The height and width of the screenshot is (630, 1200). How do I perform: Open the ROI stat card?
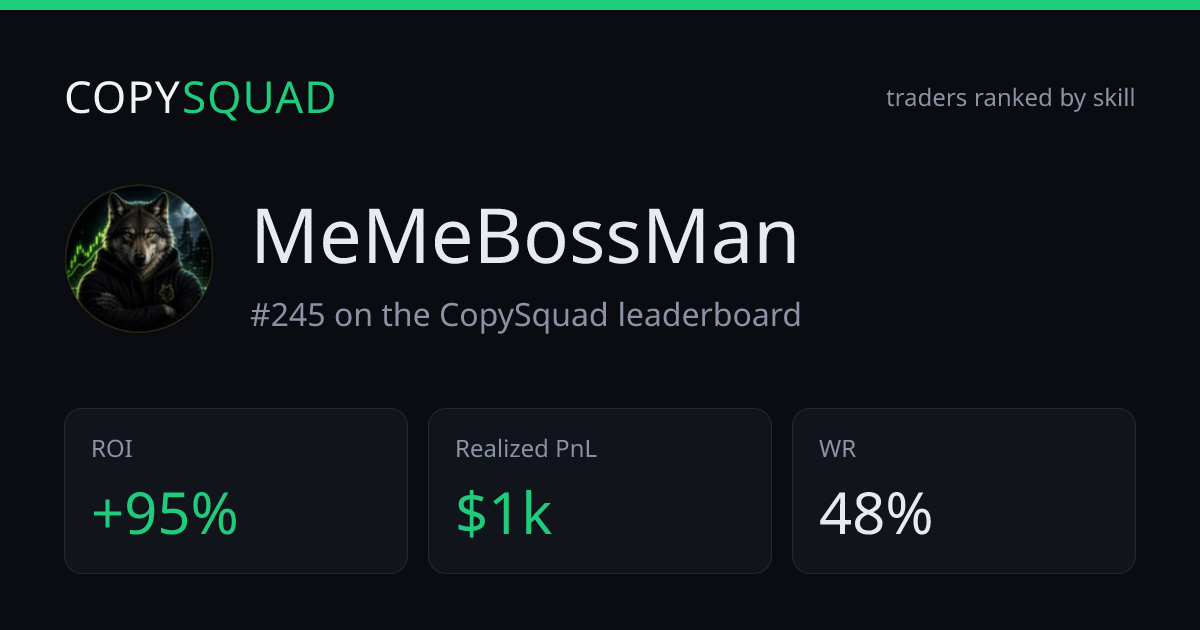[x=236, y=491]
